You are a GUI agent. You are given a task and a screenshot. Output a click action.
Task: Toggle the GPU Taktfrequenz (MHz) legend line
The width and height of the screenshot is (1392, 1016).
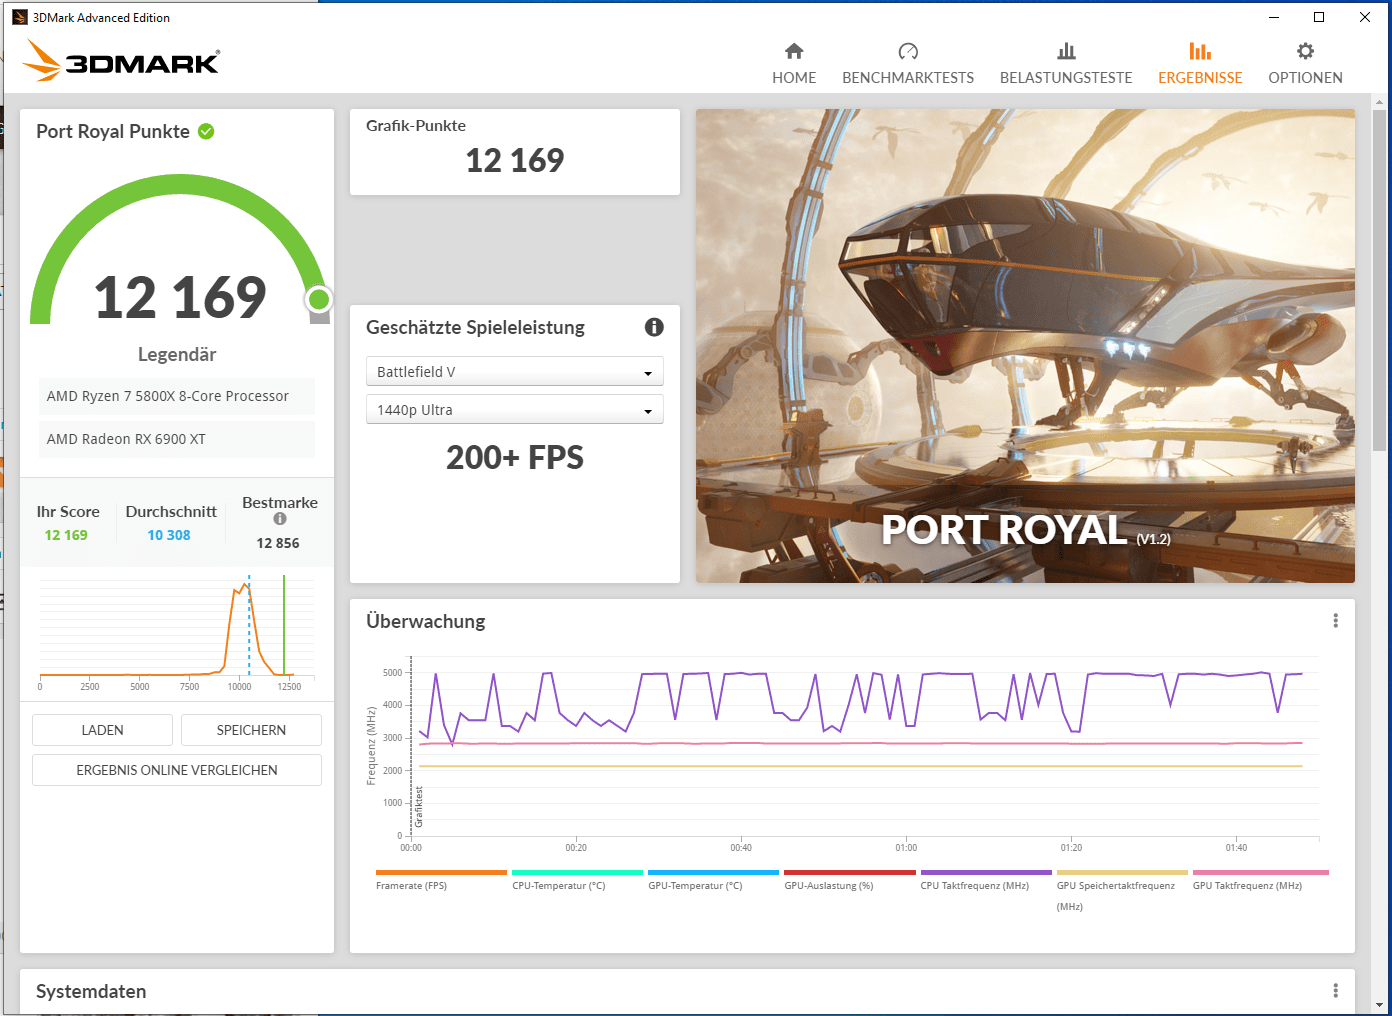click(x=1260, y=880)
